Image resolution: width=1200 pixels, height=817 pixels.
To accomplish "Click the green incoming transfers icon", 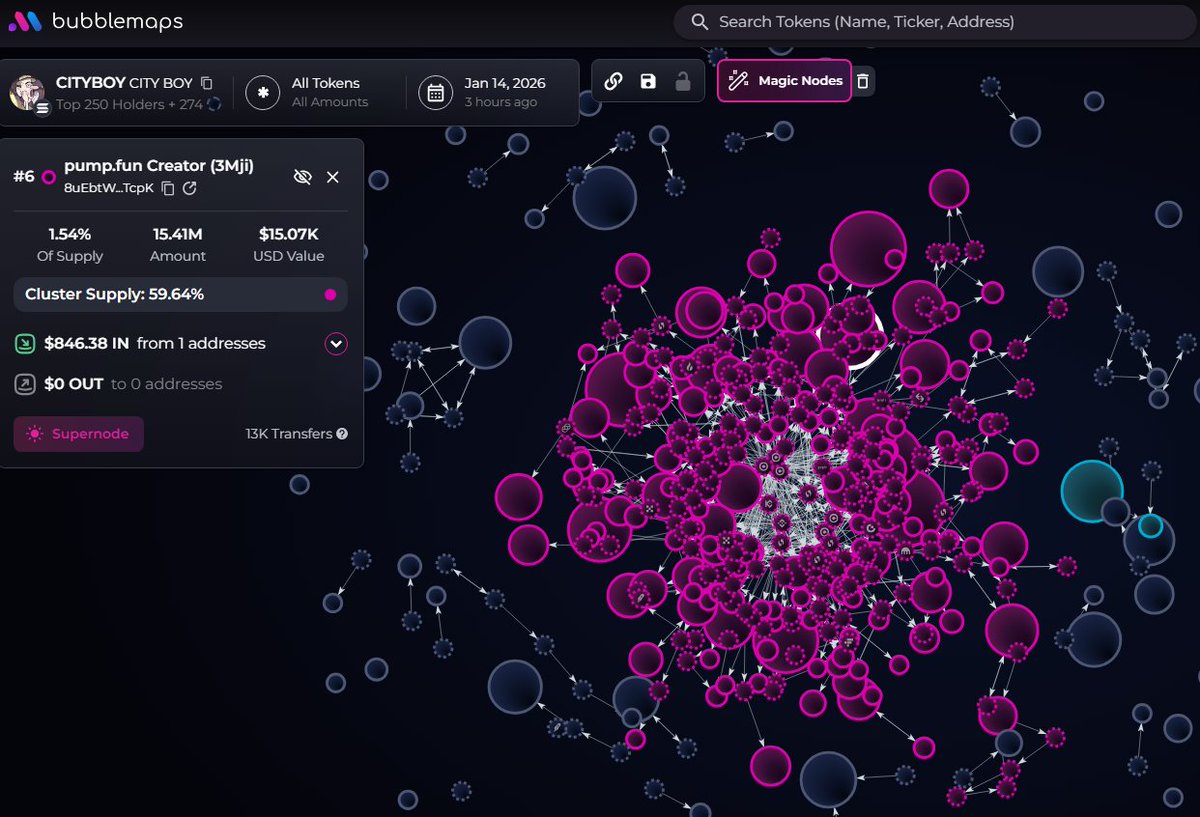I will (25, 344).
